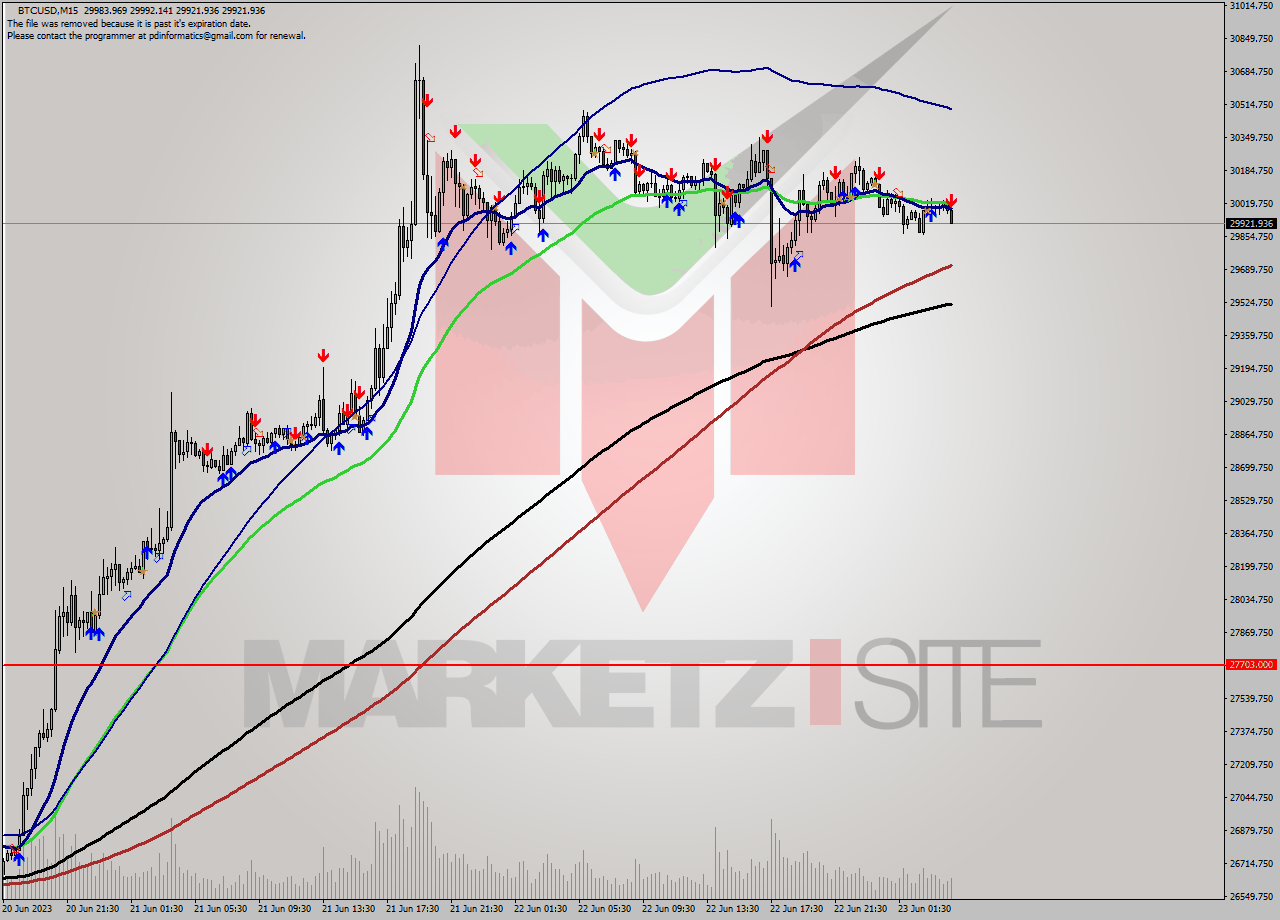Click the 27374.750 price axis label

[1251, 731]
